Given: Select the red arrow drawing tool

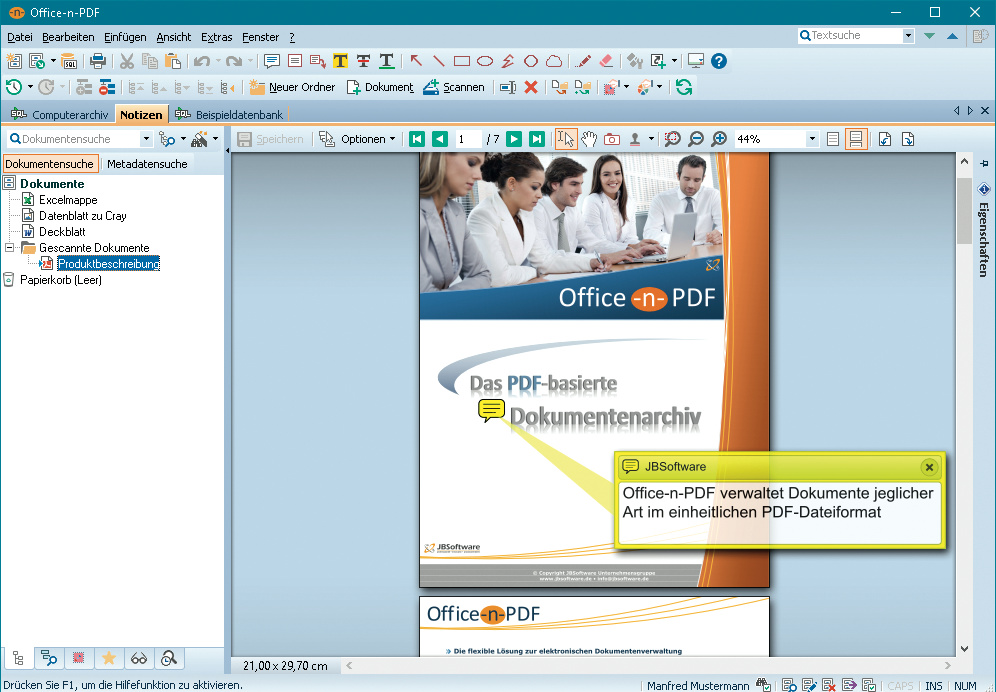Looking at the screenshot, I should point(416,61).
